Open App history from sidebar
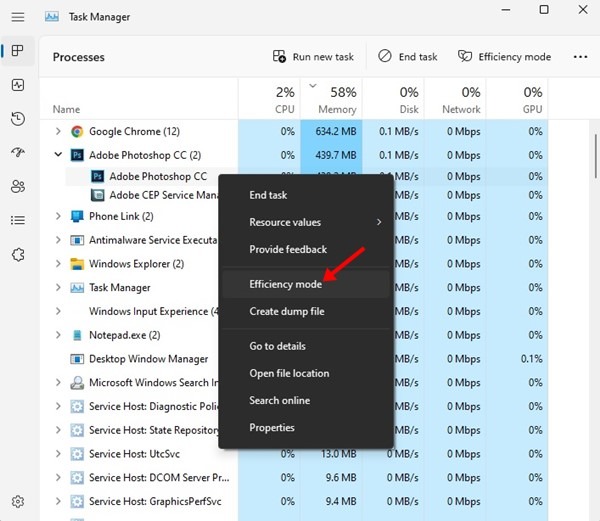This screenshot has width=600, height=521. (x=17, y=119)
